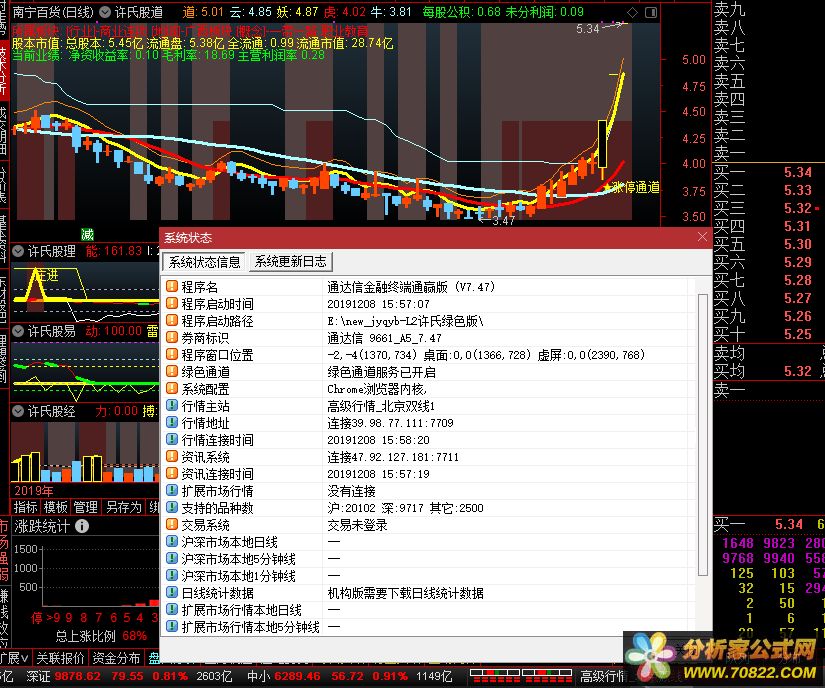Click the 买均 value 5.32
The width and height of the screenshot is (825, 688).
pyautogui.click(x=798, y=371)
